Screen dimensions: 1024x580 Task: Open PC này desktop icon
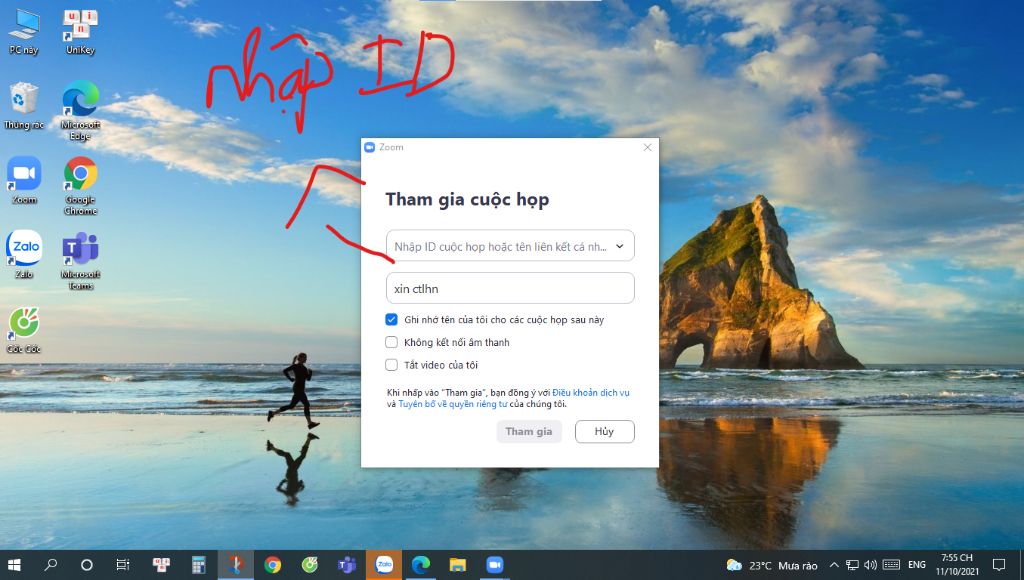click(24, 32)
